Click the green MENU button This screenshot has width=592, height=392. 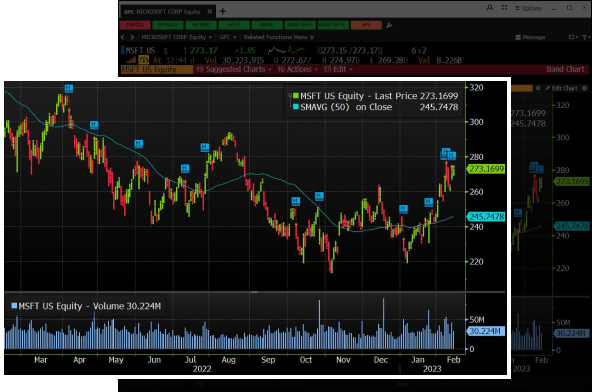point(267,25)
